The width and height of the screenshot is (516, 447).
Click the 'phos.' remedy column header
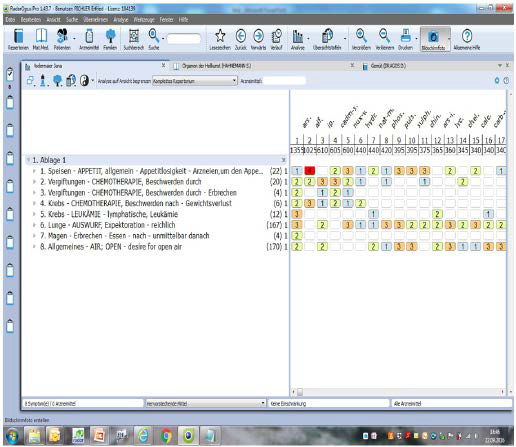(397, 120)
